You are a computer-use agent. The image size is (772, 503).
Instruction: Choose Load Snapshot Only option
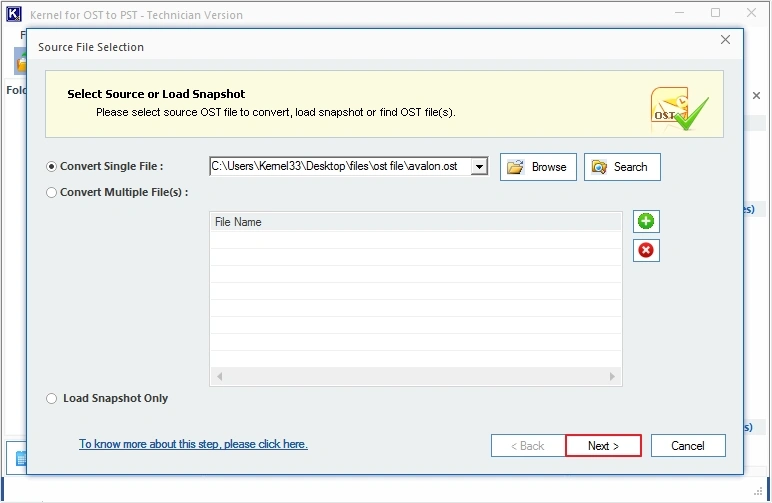[x=51, y=398]
